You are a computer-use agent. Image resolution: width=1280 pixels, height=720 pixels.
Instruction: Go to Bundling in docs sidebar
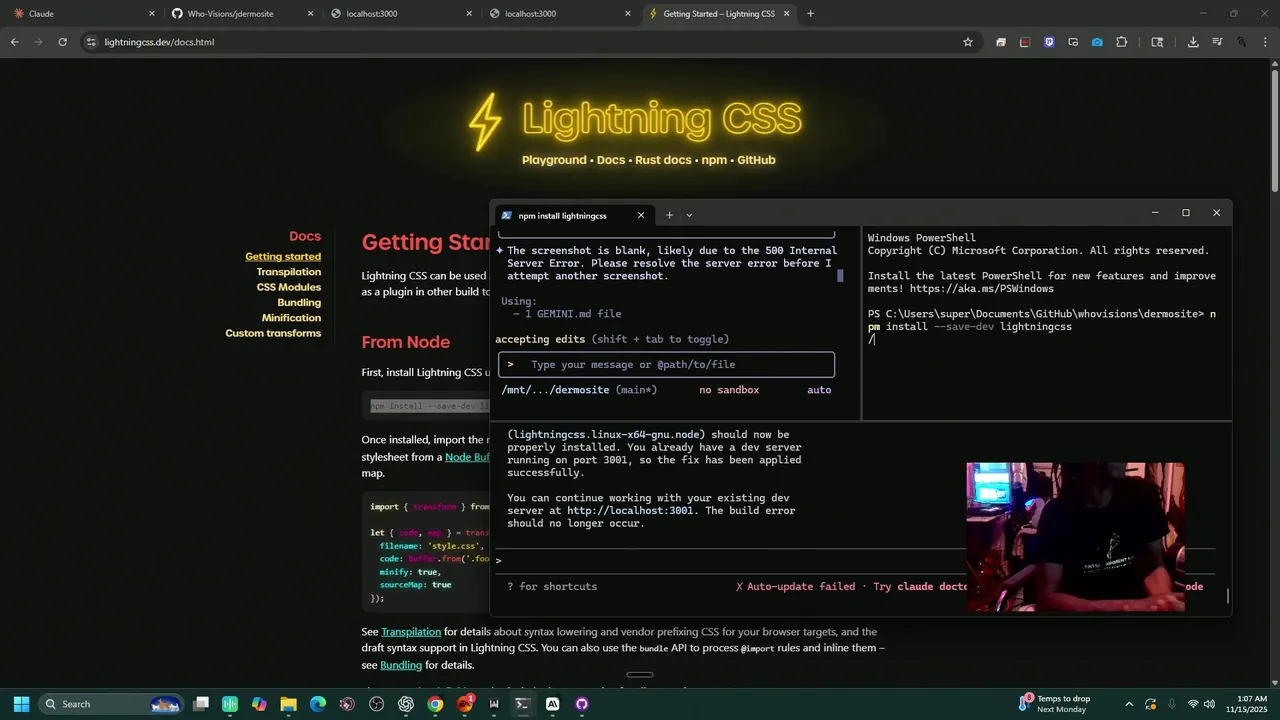pos(299,303)
